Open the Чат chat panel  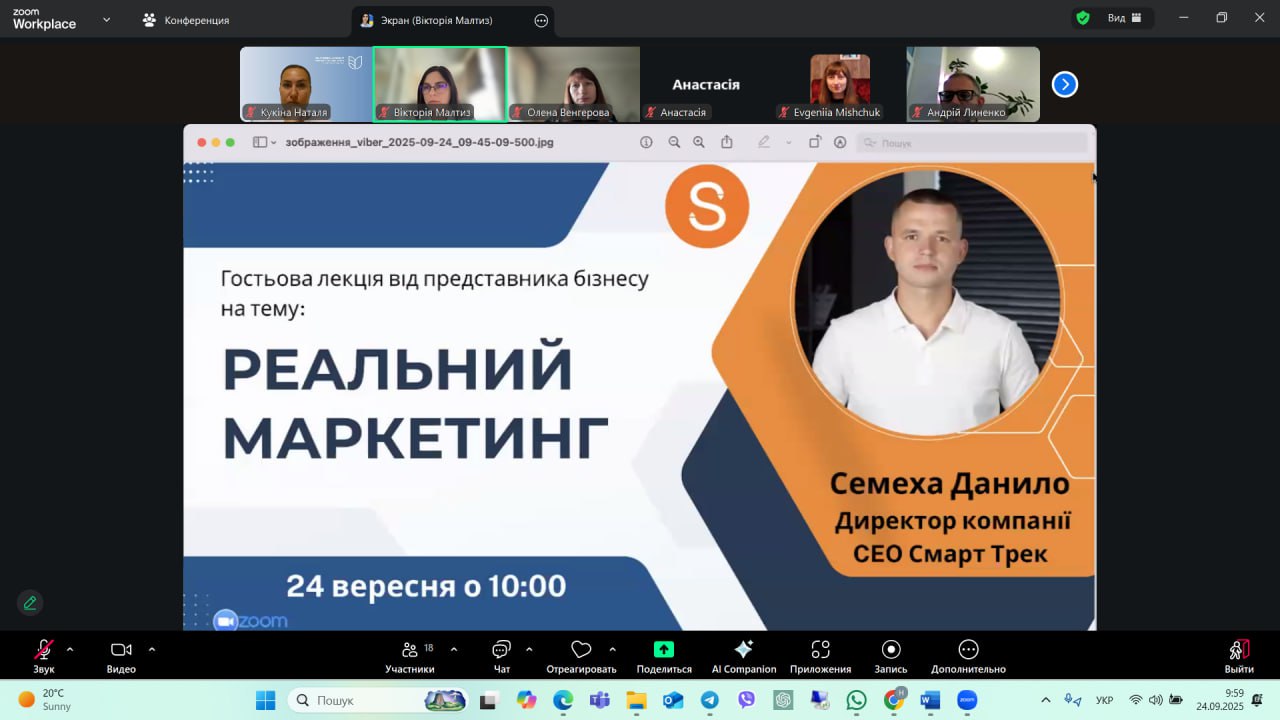(502, 656)
